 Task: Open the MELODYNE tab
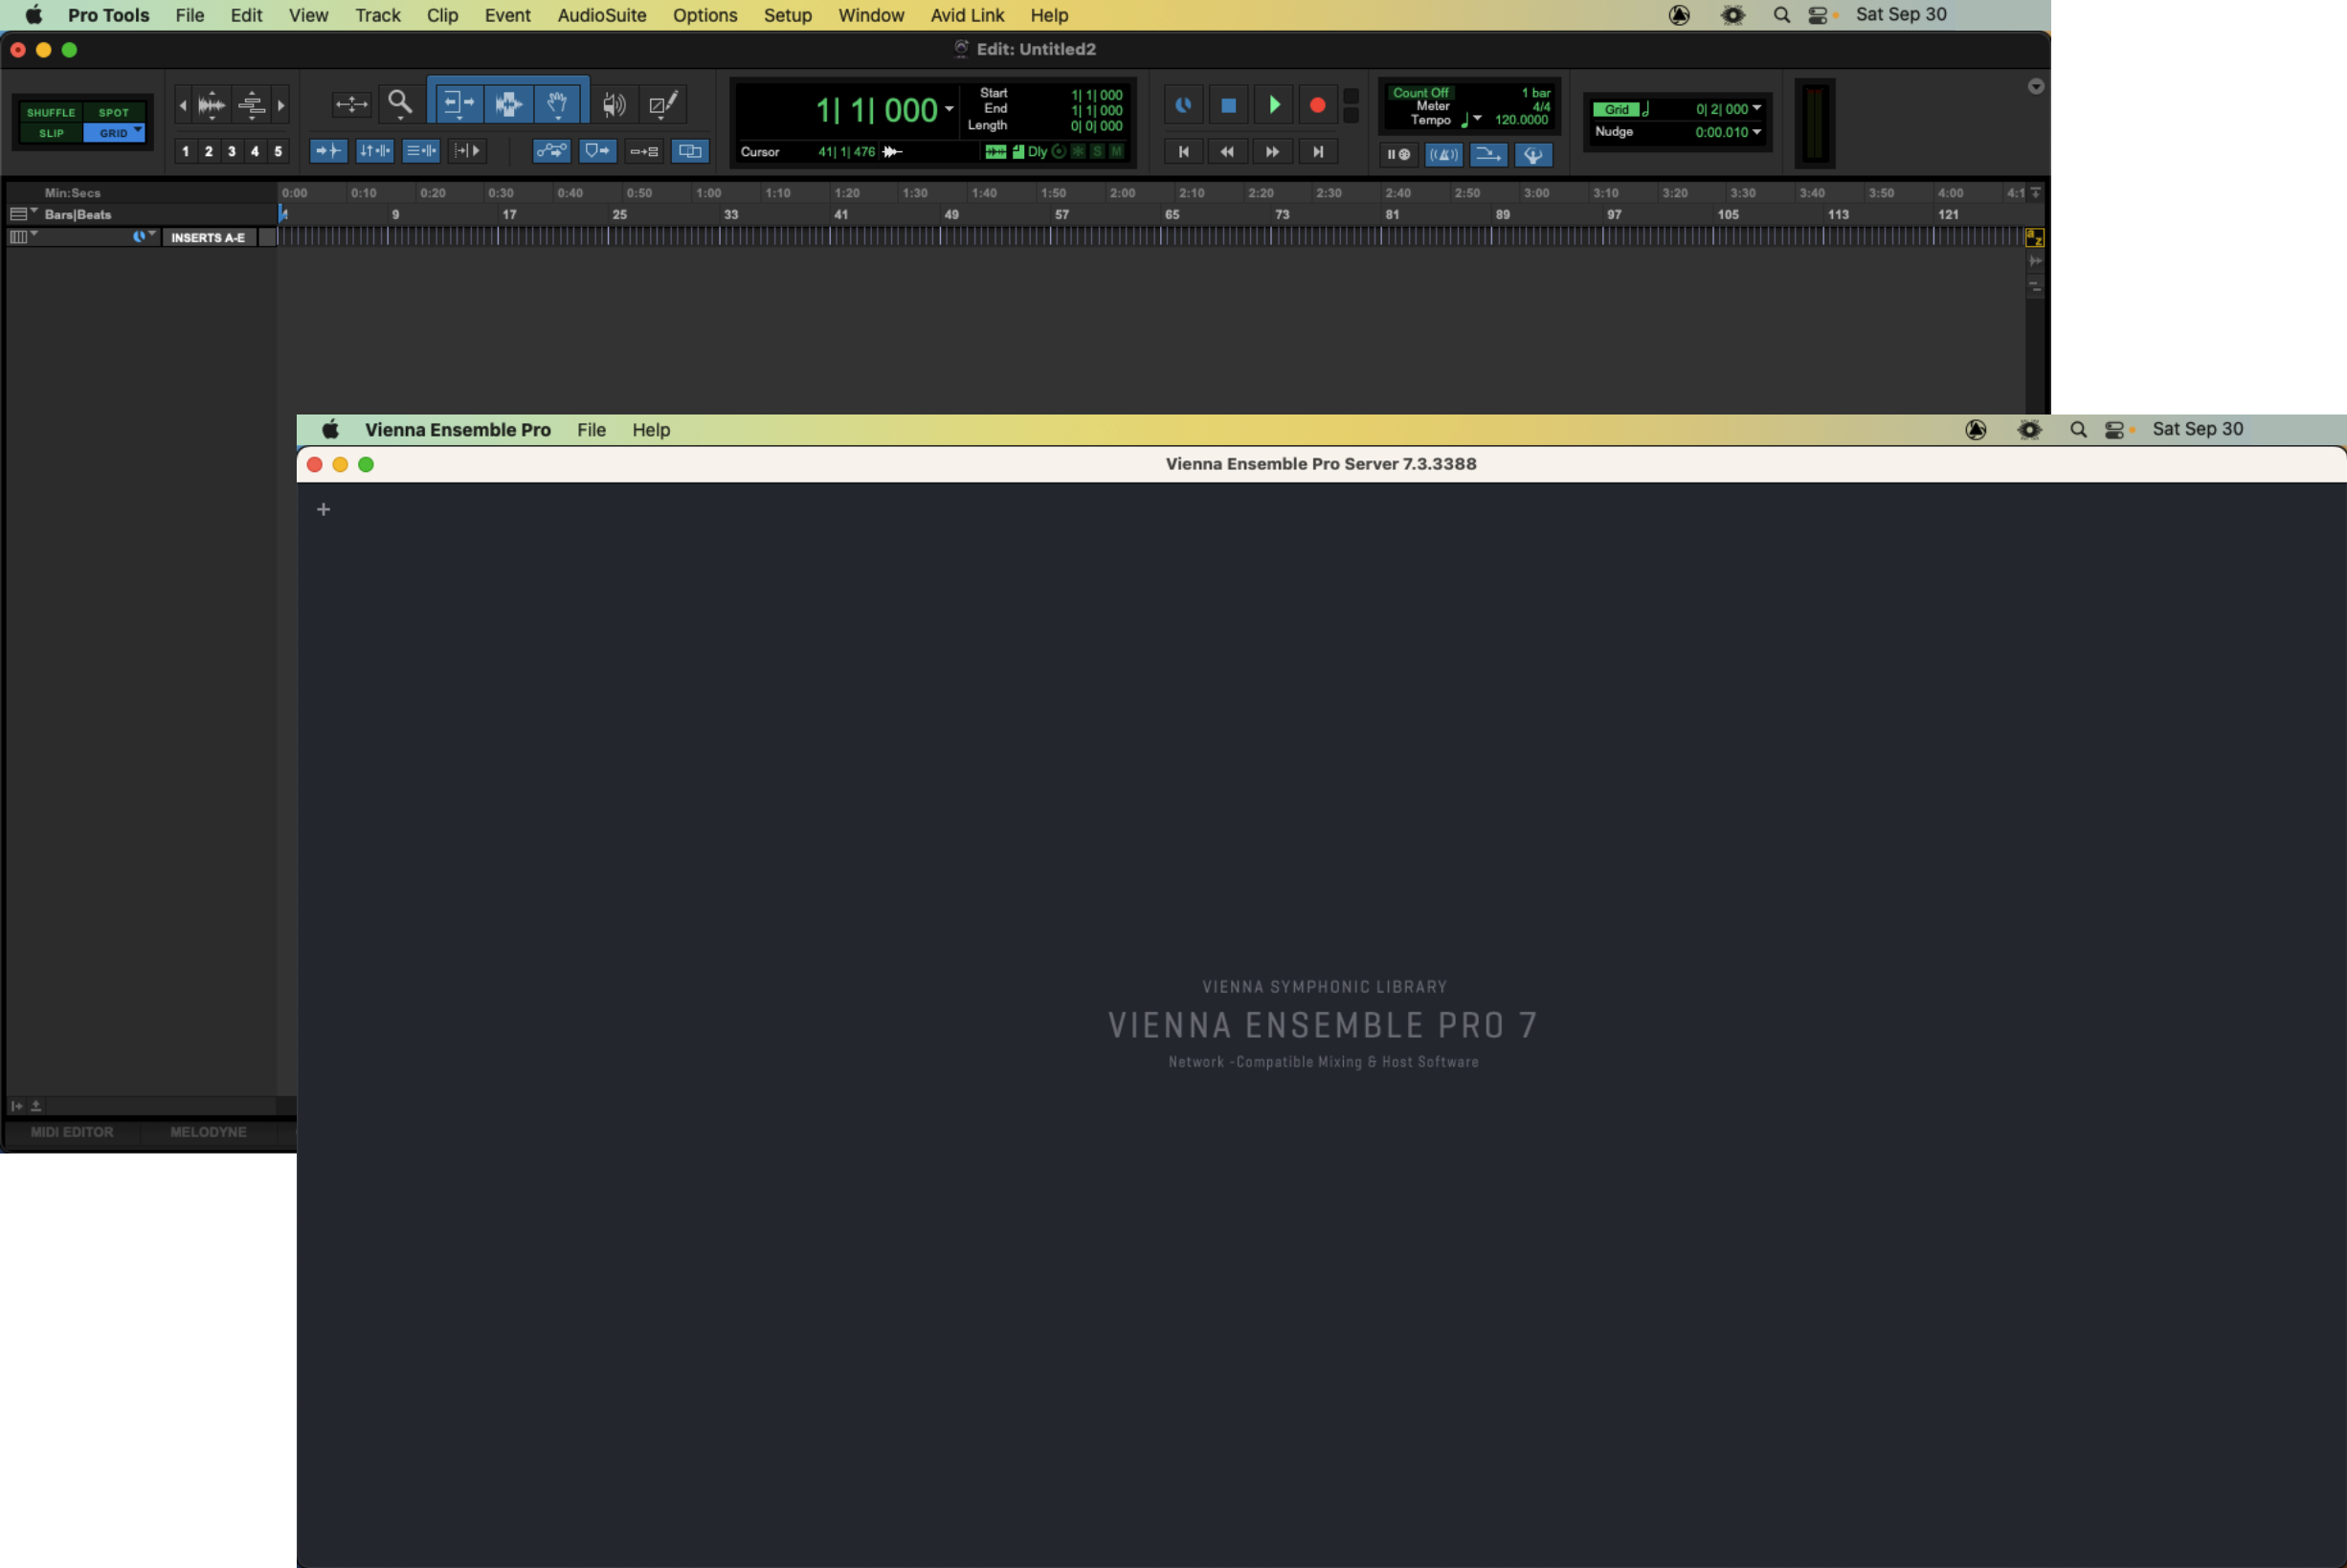[x=208, y=1132]
